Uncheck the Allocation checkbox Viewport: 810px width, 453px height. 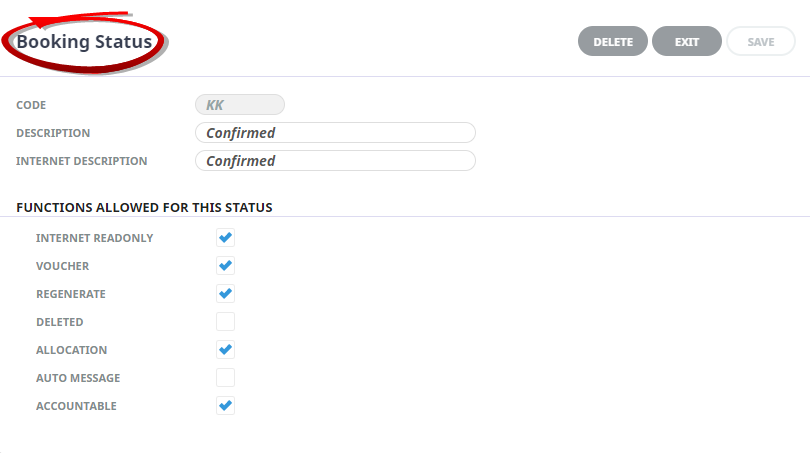pos(225,350)
